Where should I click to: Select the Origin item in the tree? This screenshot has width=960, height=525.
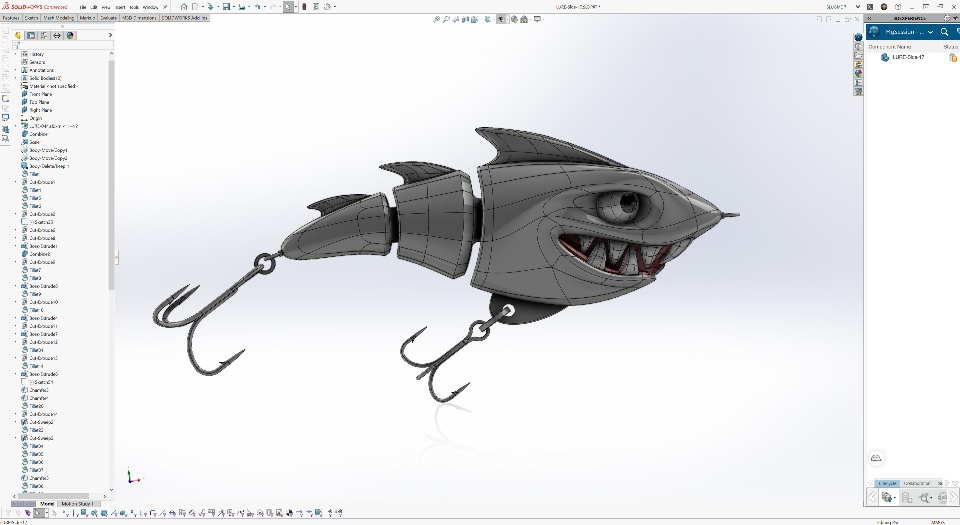tap(36, 118)
